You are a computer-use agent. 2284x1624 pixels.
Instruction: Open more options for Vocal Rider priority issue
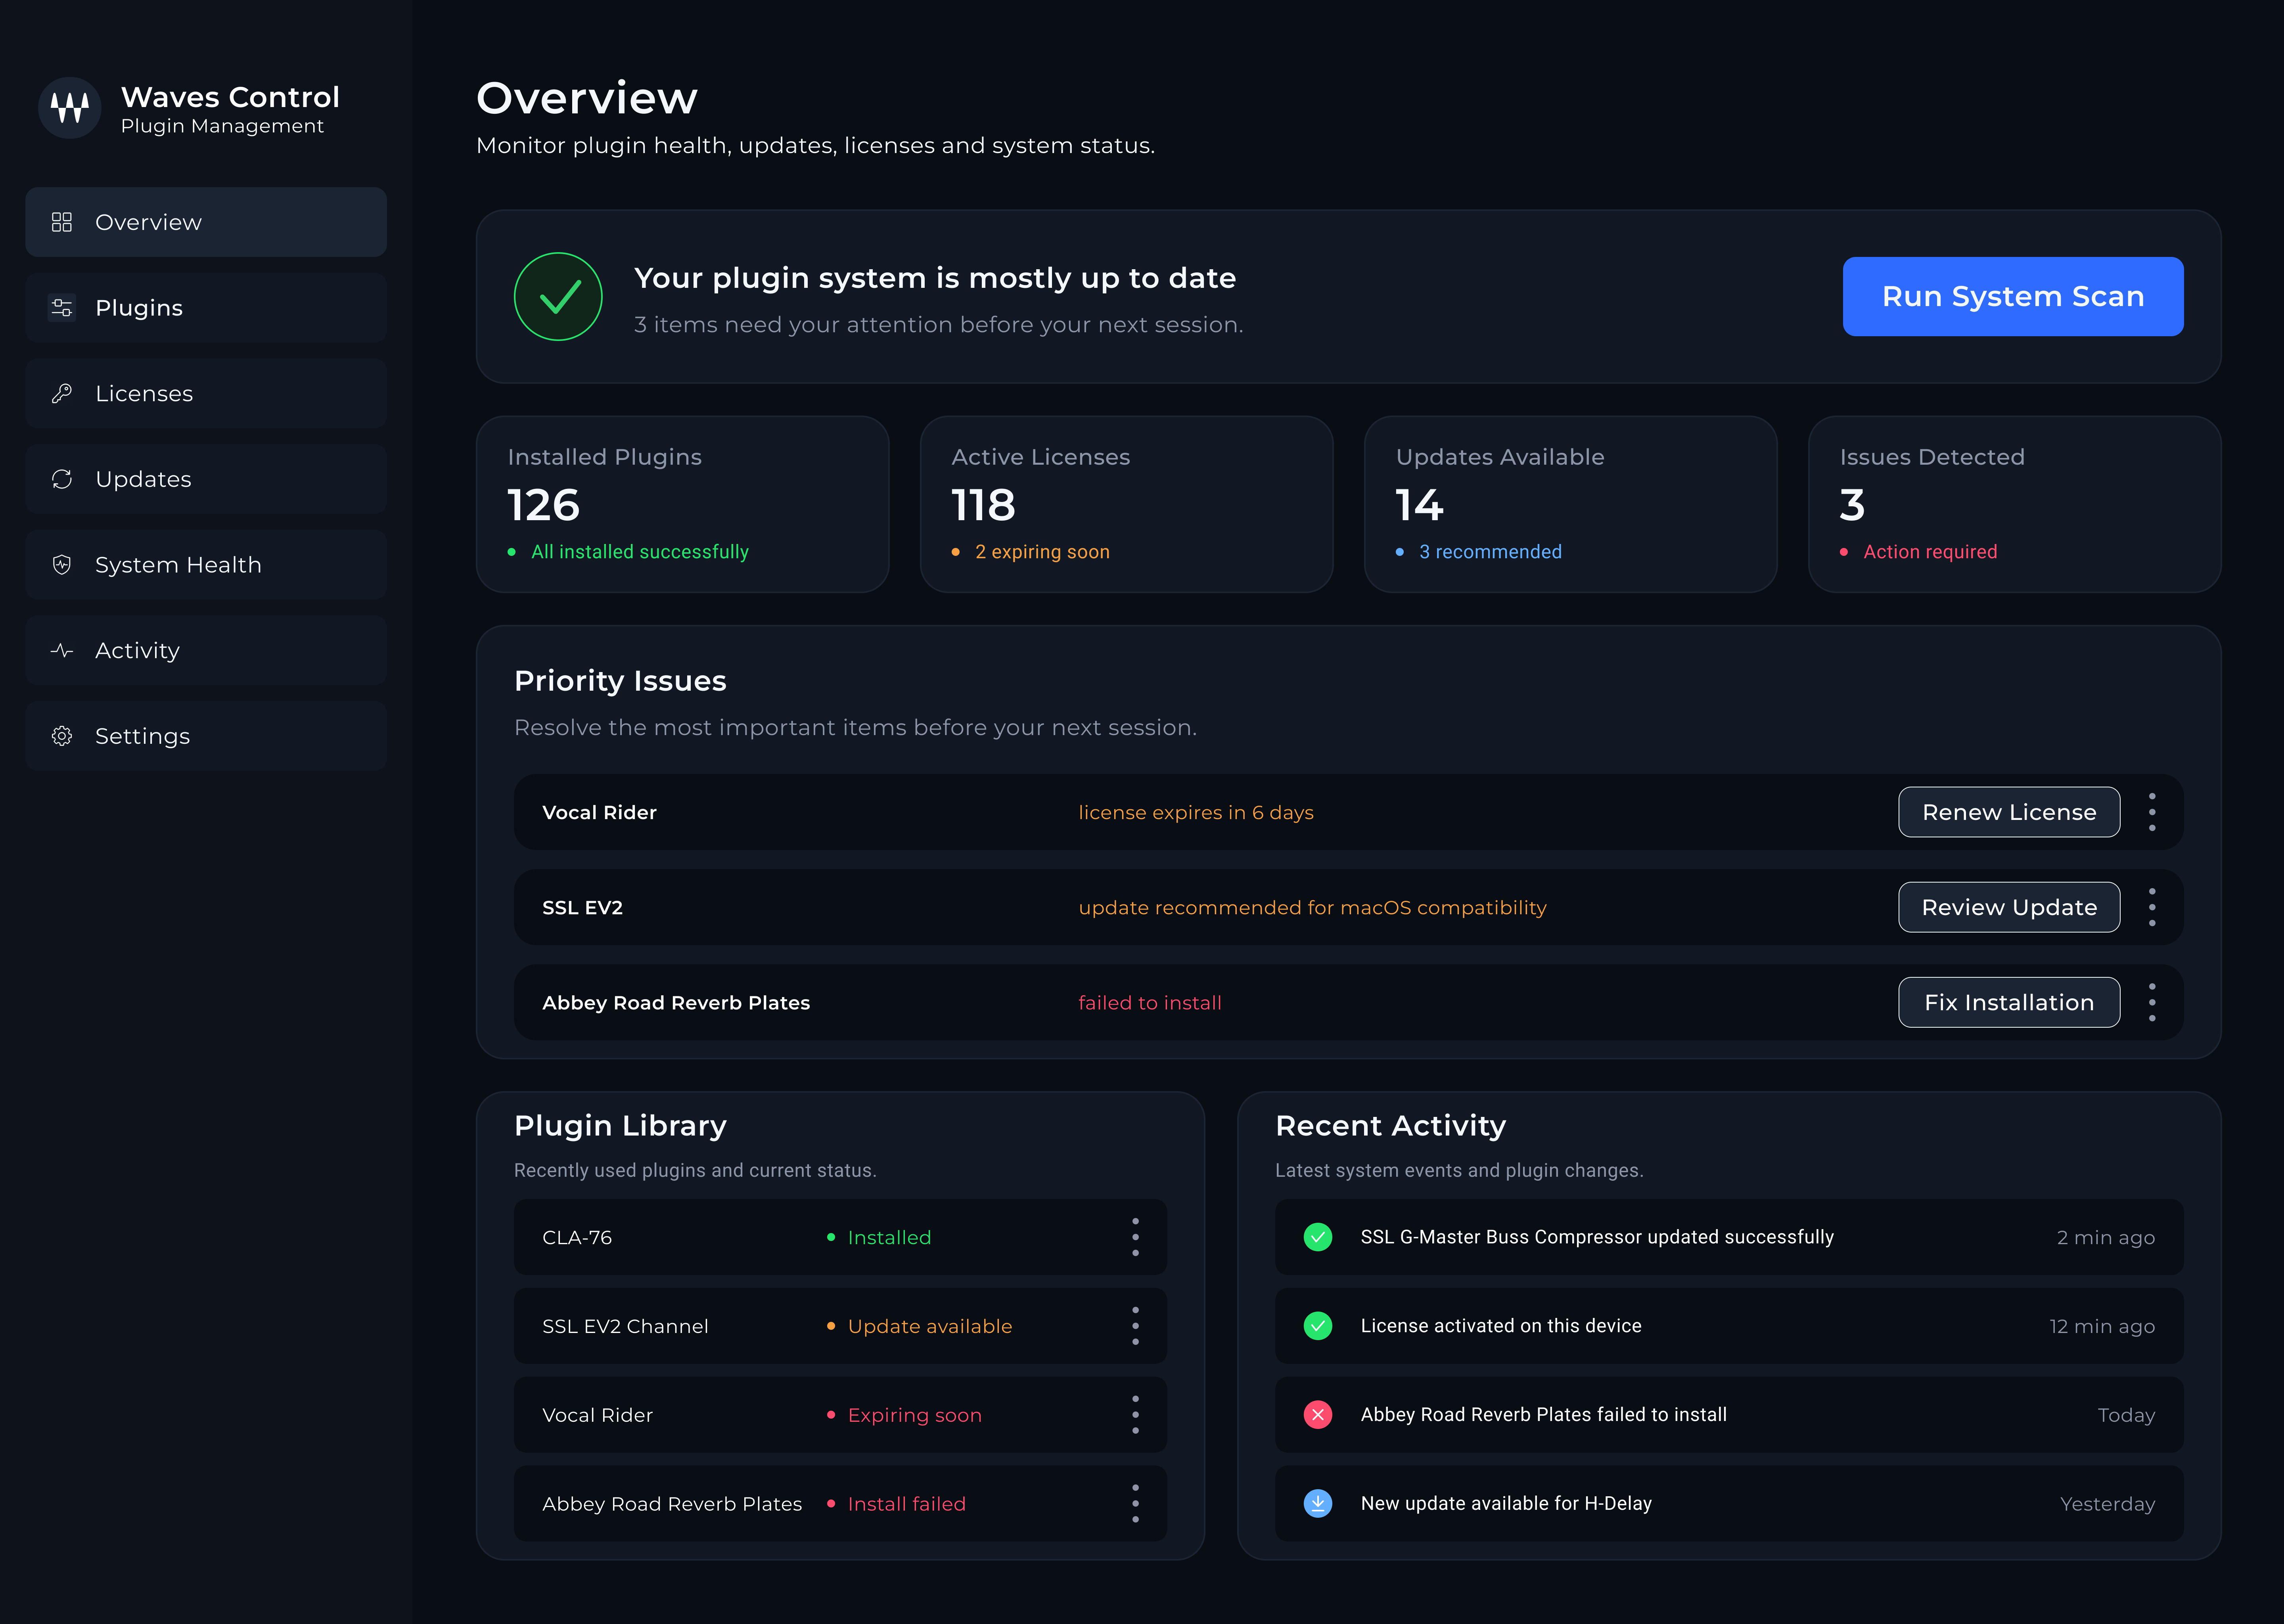(2152, 812)
